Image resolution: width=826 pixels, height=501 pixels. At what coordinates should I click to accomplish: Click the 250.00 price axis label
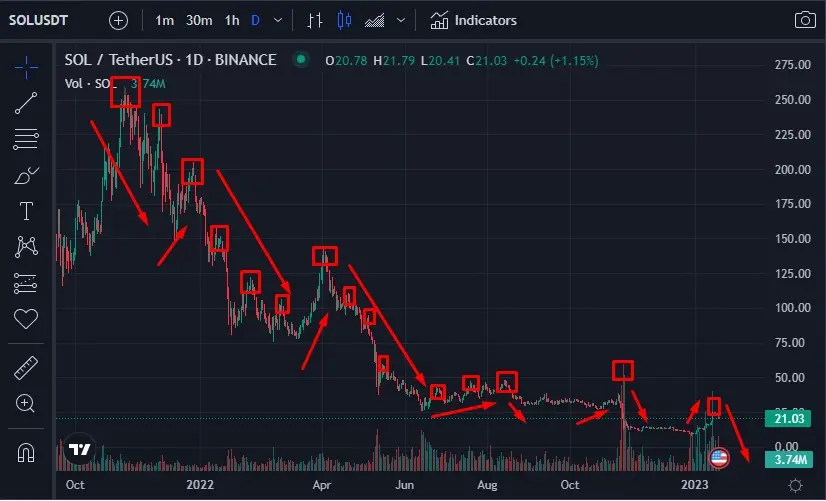[x=792, y=100]
